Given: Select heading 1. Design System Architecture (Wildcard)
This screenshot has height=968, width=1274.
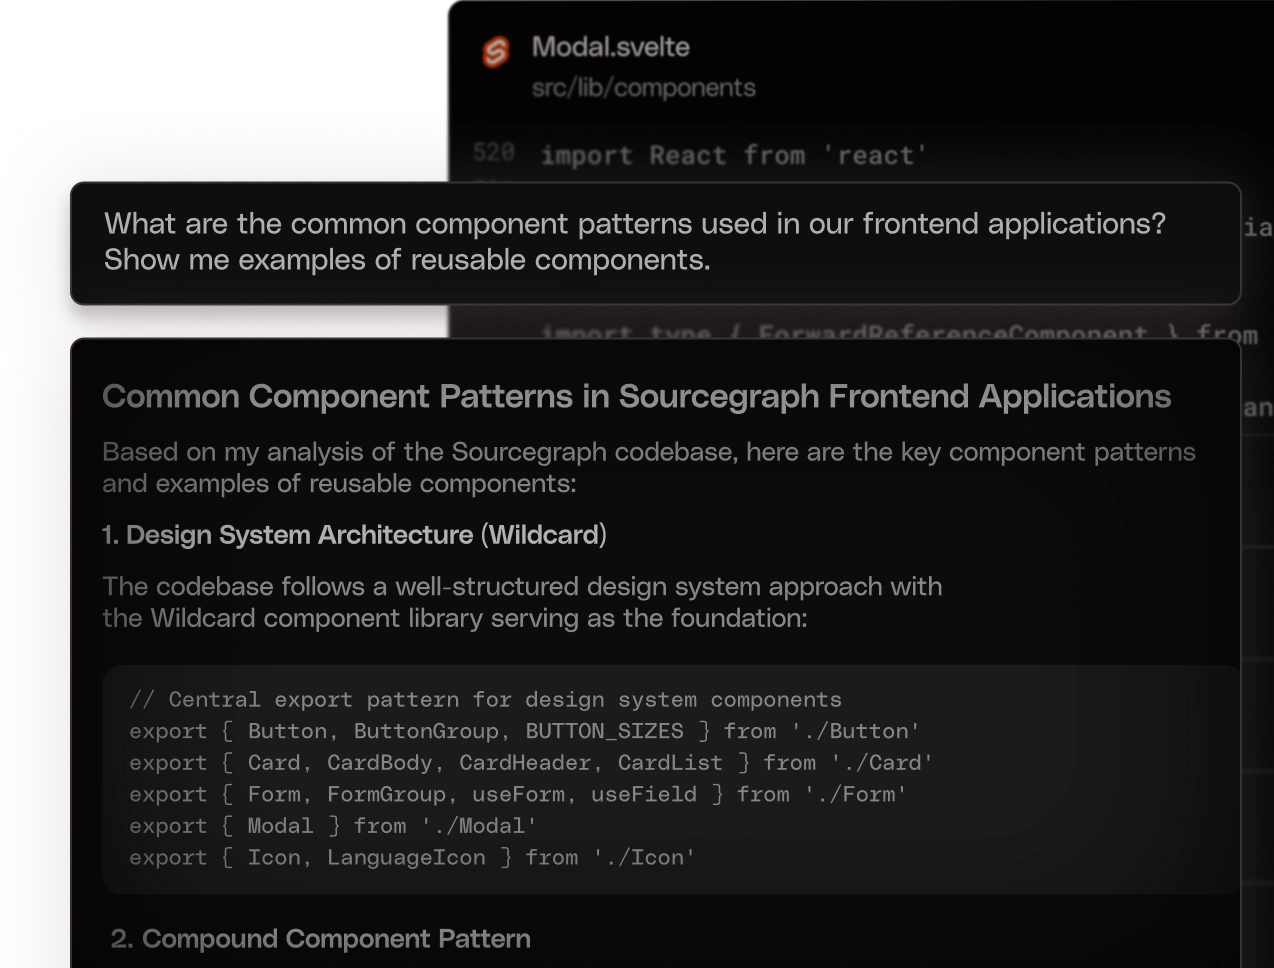Looking at the screenshot, I should click(354, 535).
